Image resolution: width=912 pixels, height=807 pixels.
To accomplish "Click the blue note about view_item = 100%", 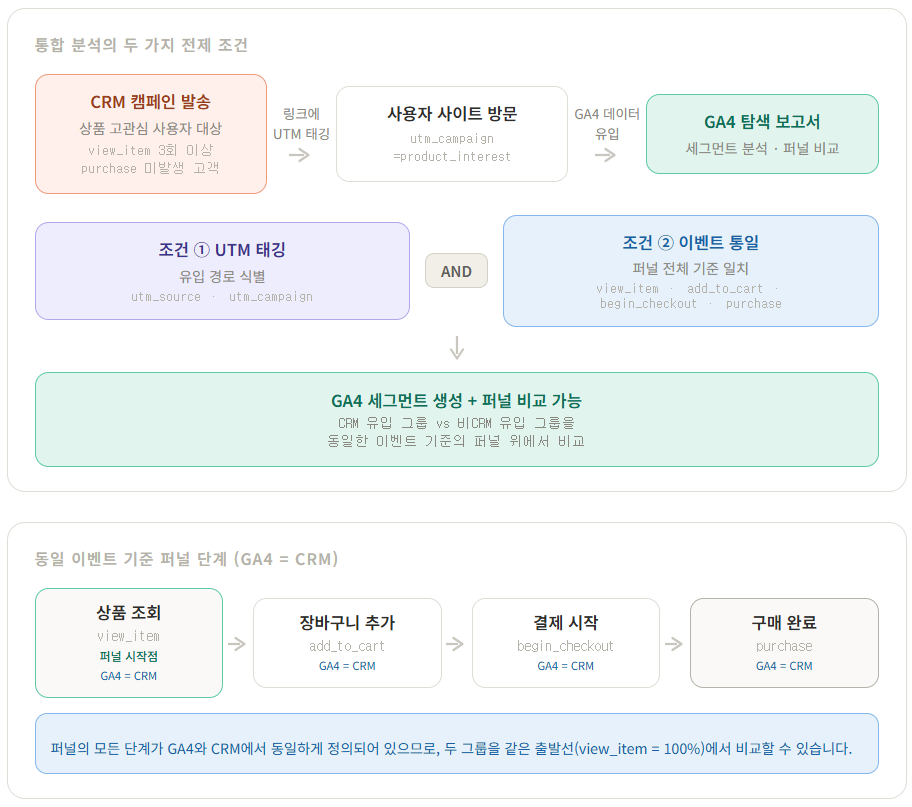I will [456, 743].
